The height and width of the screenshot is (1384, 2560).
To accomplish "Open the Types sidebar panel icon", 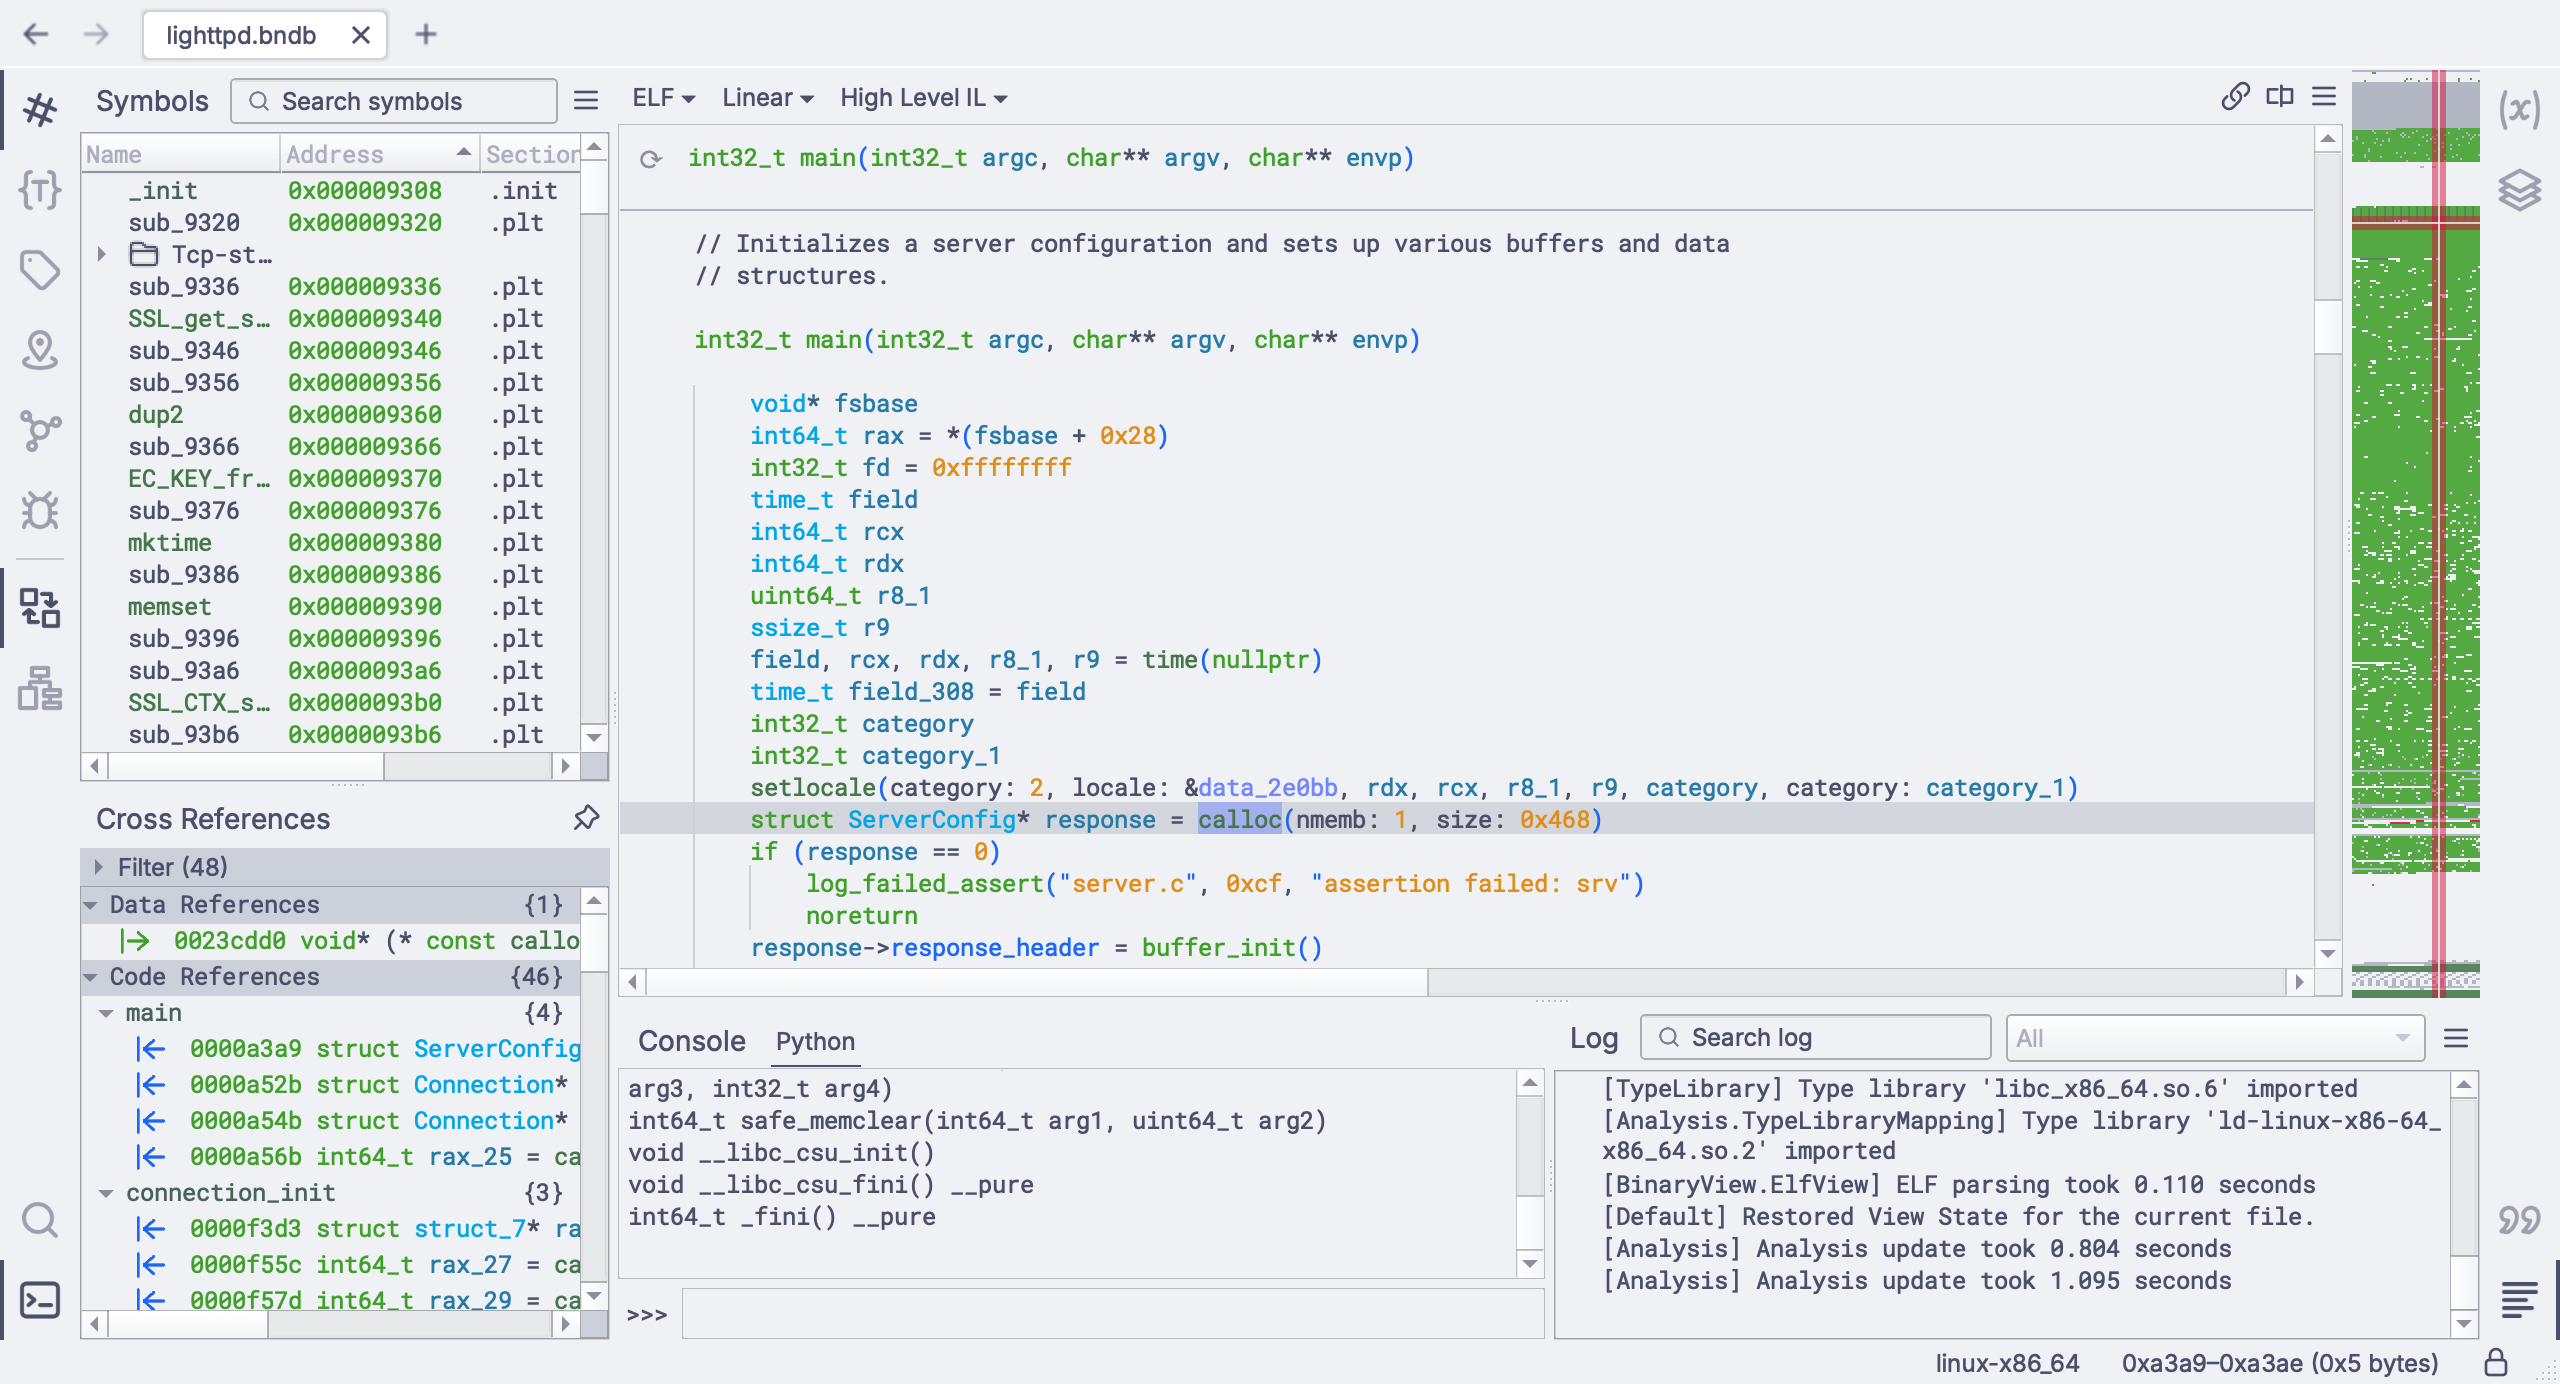I will click(40, 189).
